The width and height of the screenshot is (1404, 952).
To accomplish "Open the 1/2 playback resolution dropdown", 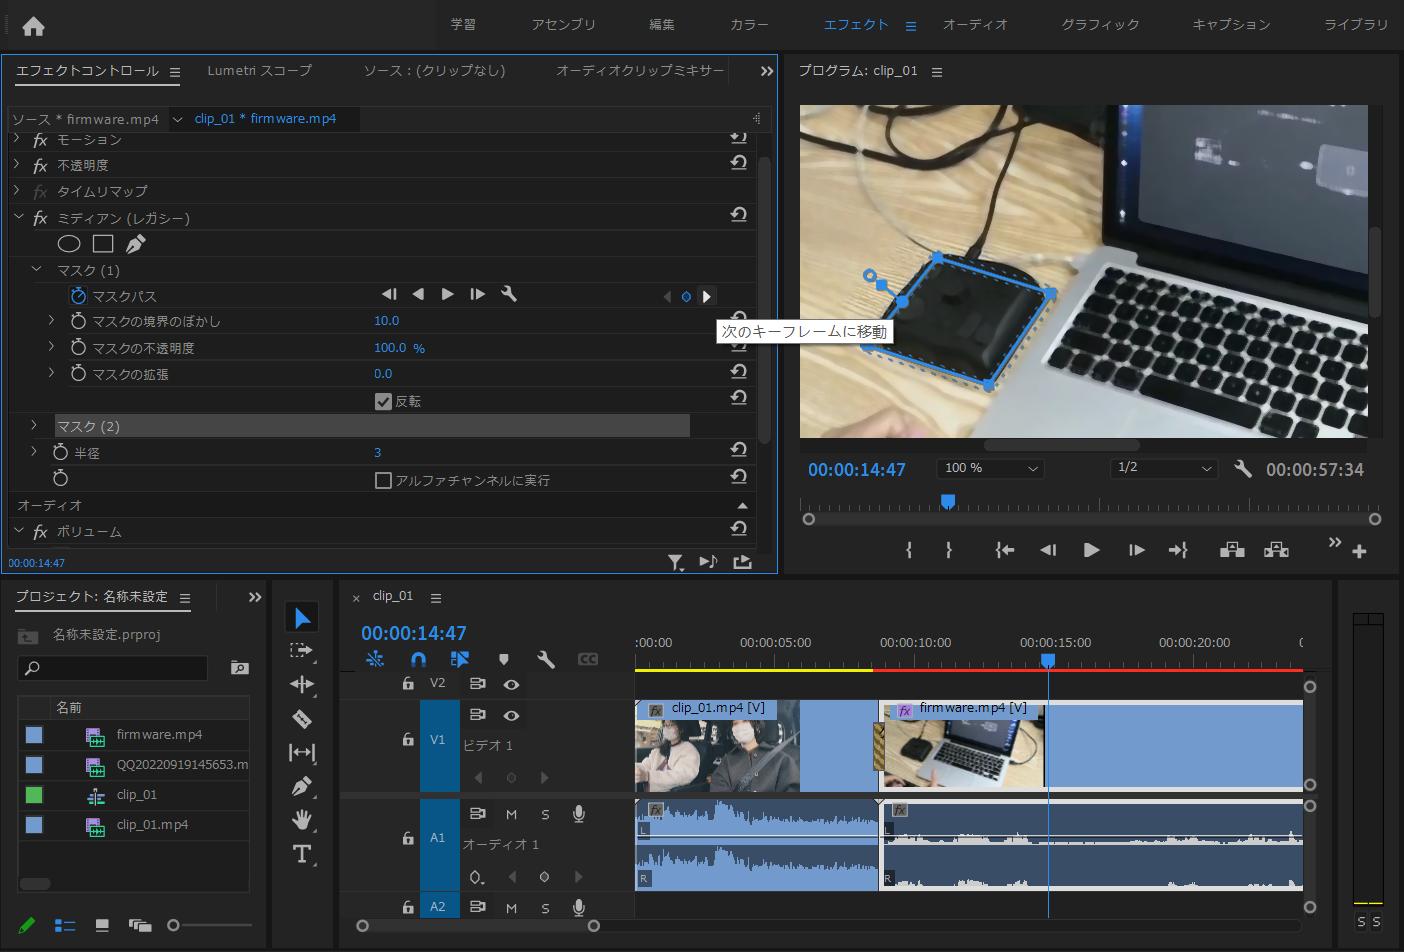I will click(1164, 468).
